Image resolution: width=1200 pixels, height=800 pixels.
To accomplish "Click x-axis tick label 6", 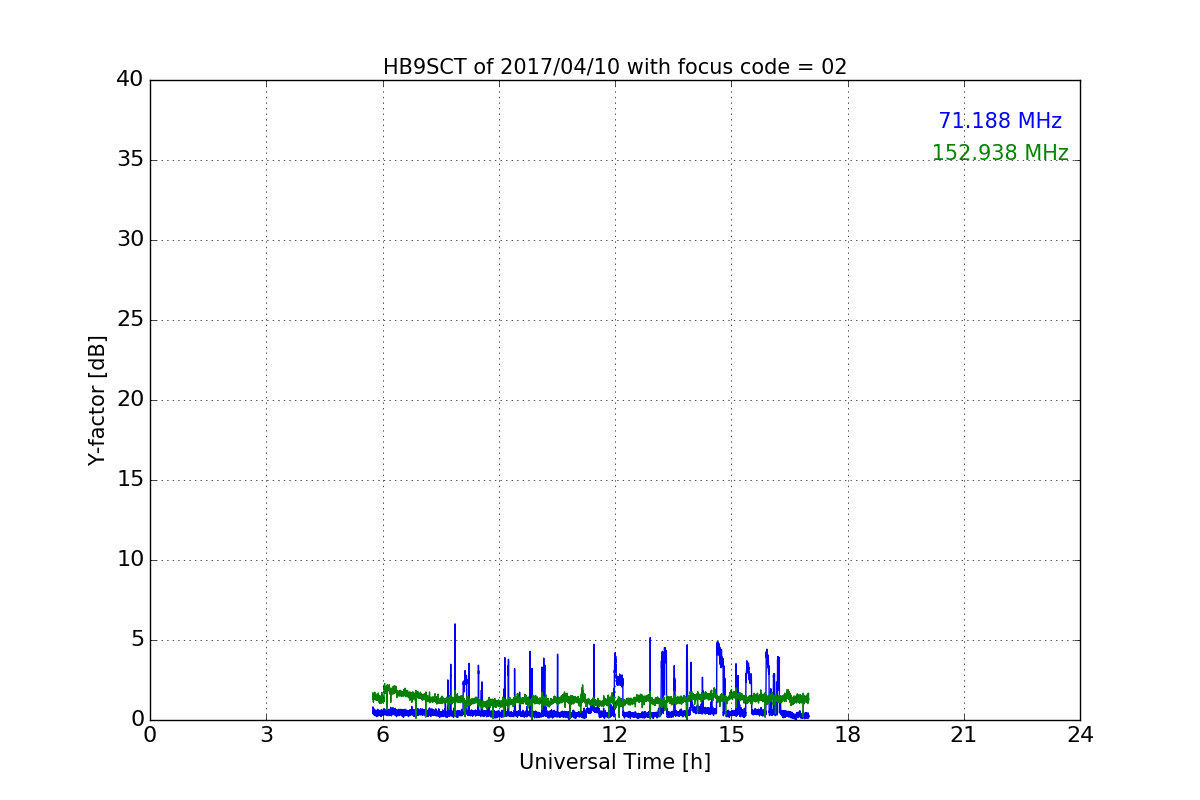I will (383, 734).
